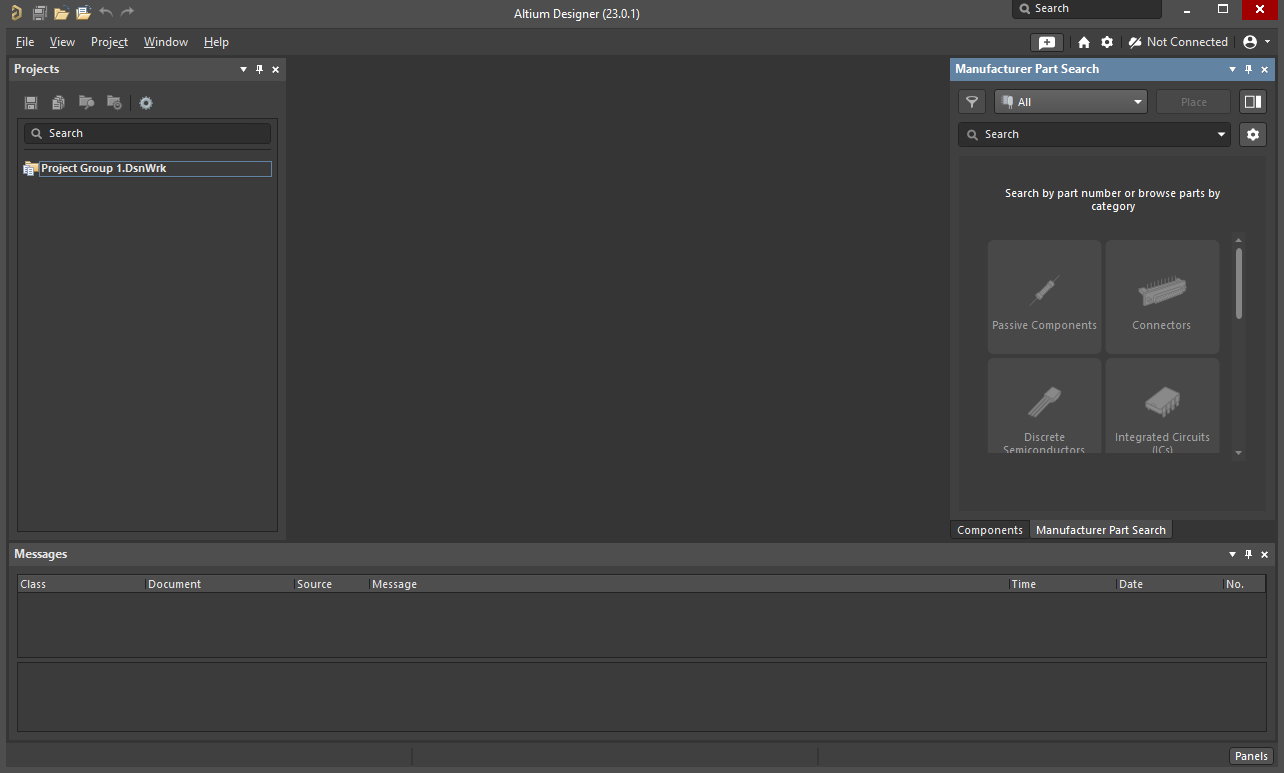Click the folder with clock icon in Projects panel
This screenshot has width=1284, height=773.
tap(115, 103)
